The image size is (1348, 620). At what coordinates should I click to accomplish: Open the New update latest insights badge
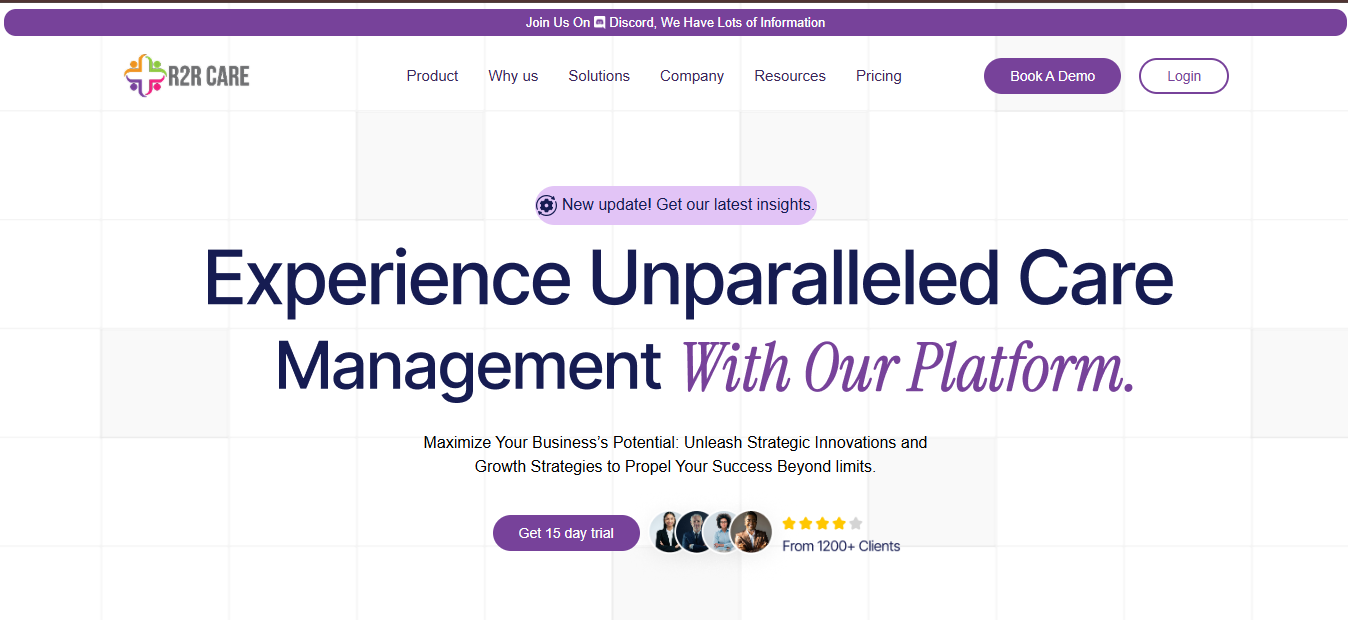tap(688, 205)
